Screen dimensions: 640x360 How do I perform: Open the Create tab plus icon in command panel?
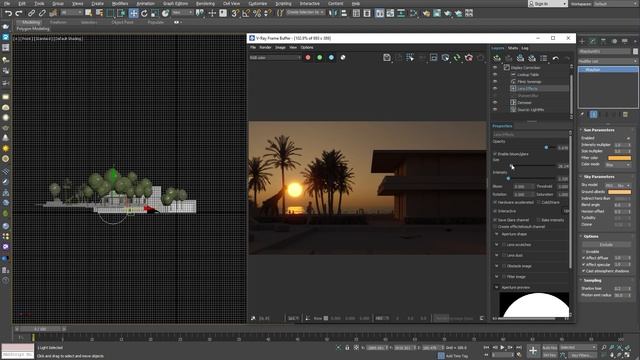click(x=582, y=41)
